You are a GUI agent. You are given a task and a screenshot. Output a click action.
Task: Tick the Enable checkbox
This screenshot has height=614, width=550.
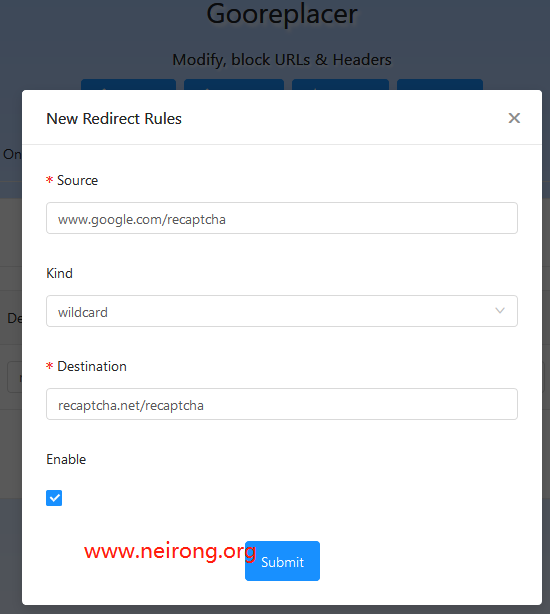(x=54, y=498)
